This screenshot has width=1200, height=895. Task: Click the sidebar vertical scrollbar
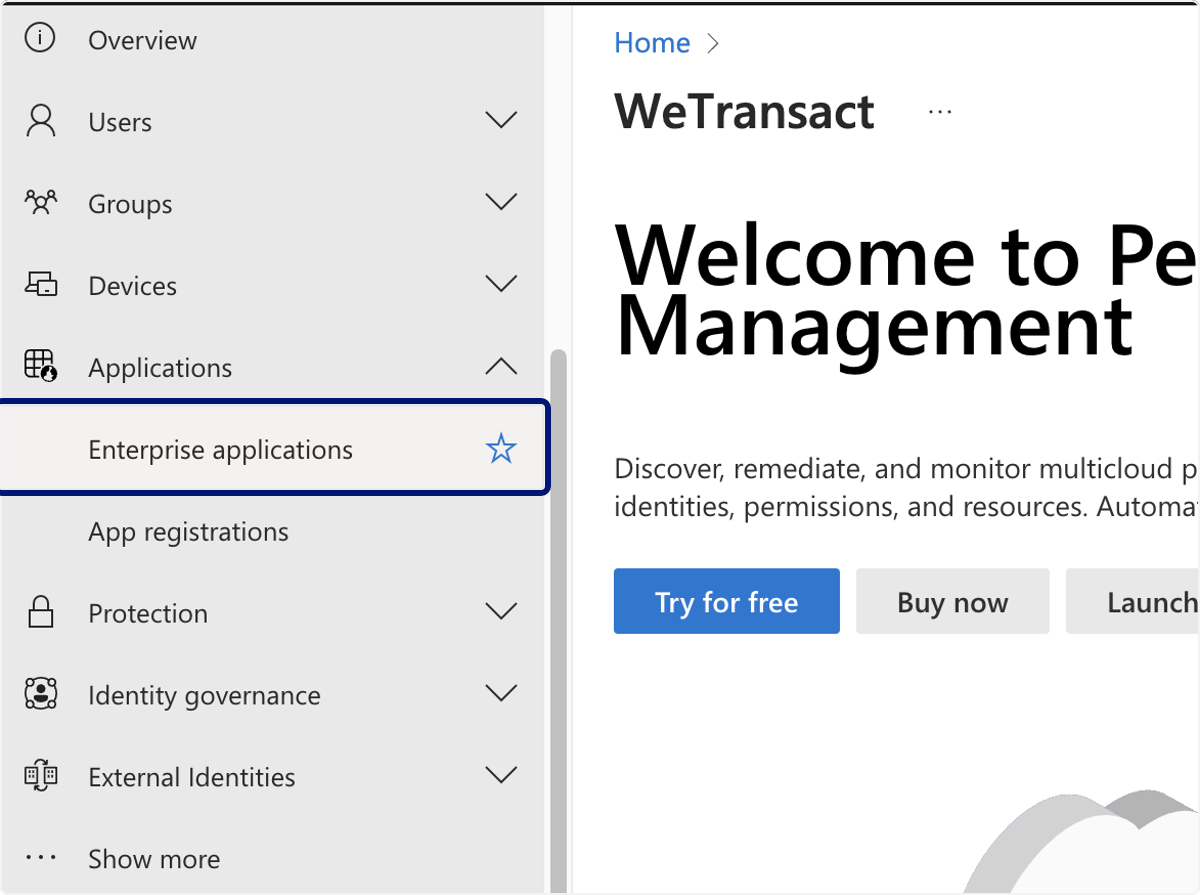[x=558, y=620]
